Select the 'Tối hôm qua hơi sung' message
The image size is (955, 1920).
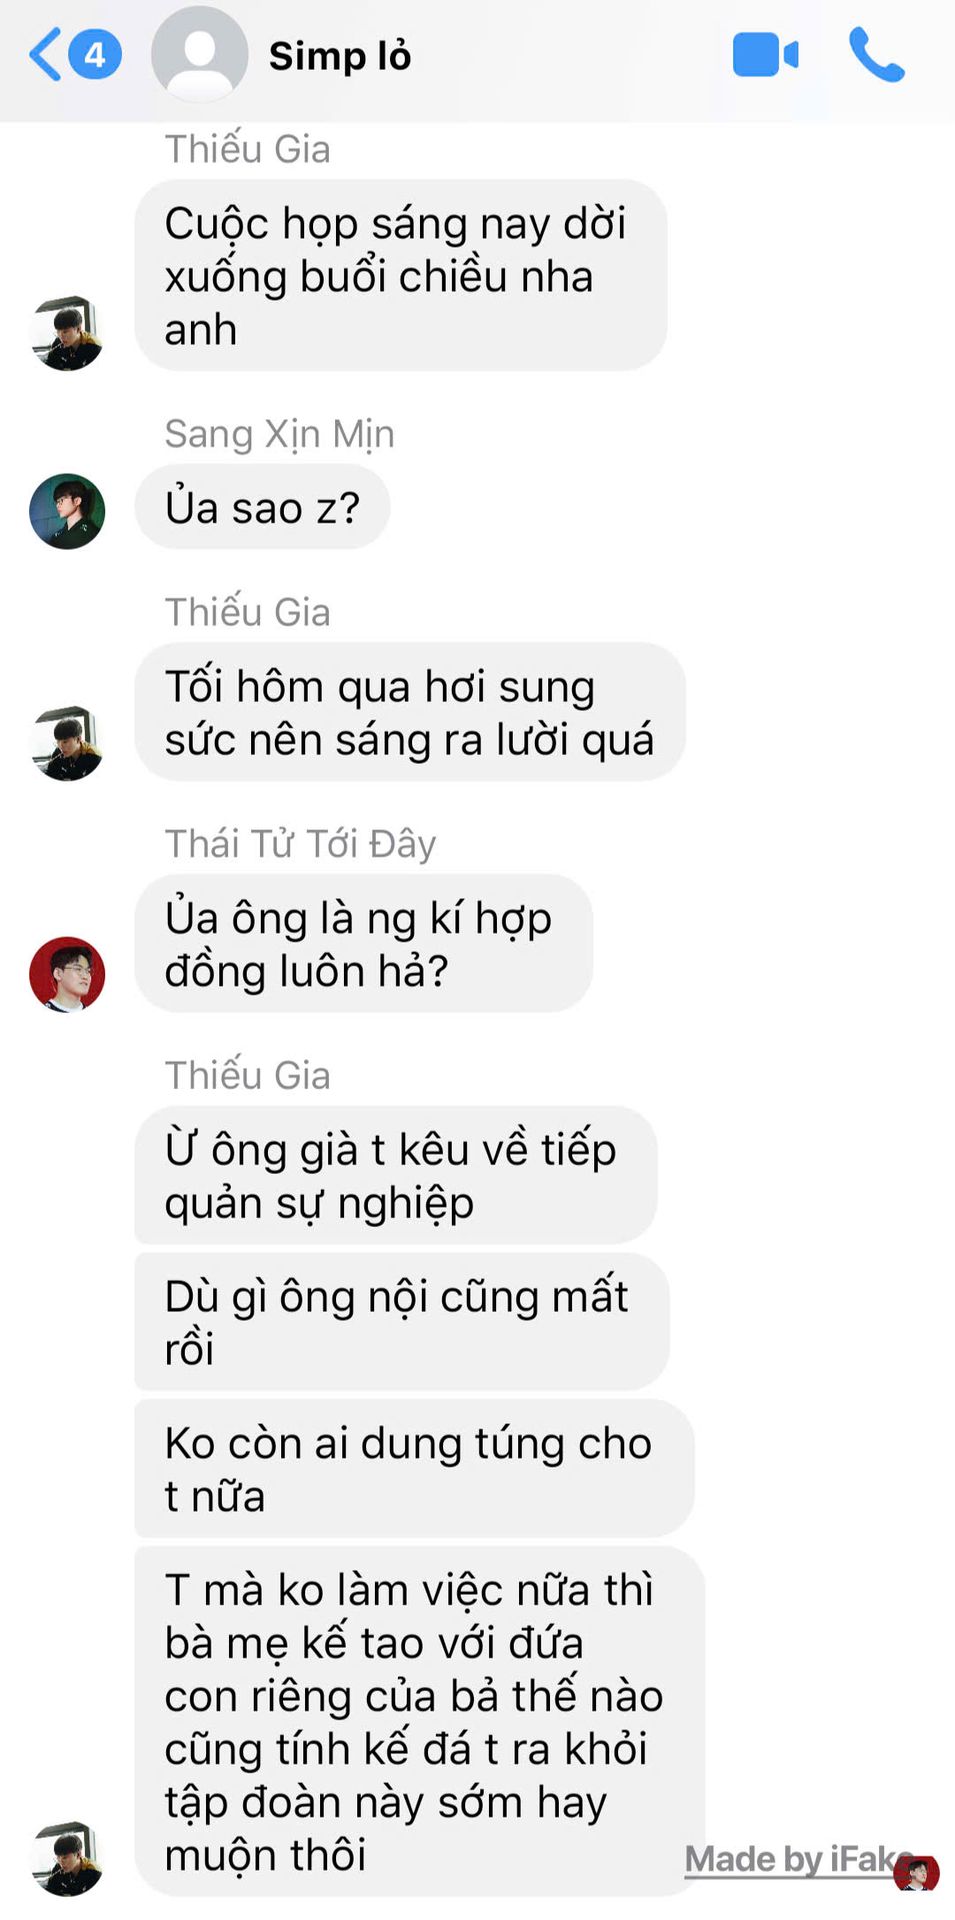point(410,712)
